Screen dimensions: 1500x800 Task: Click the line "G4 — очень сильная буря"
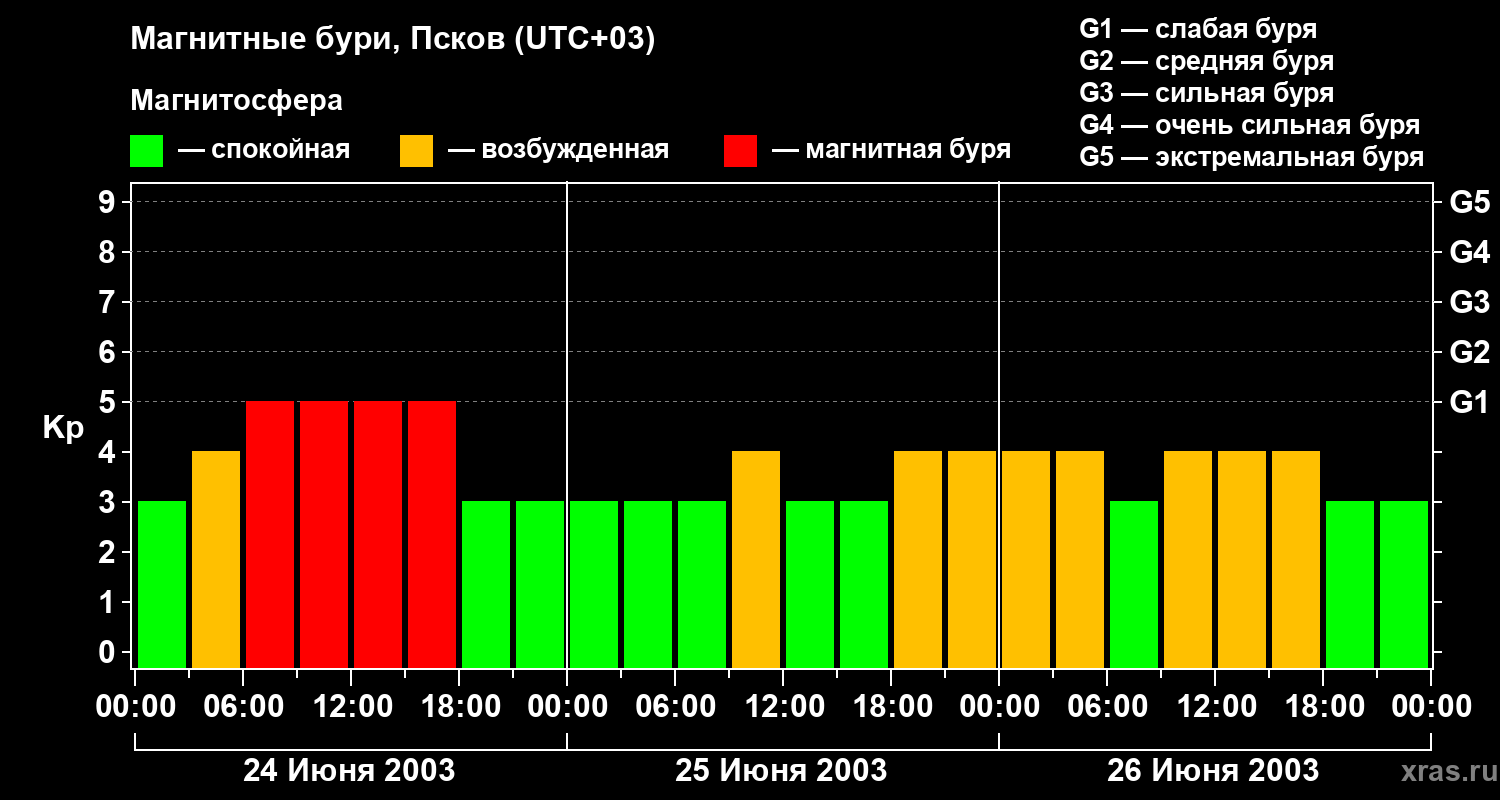pos(1249,125)
